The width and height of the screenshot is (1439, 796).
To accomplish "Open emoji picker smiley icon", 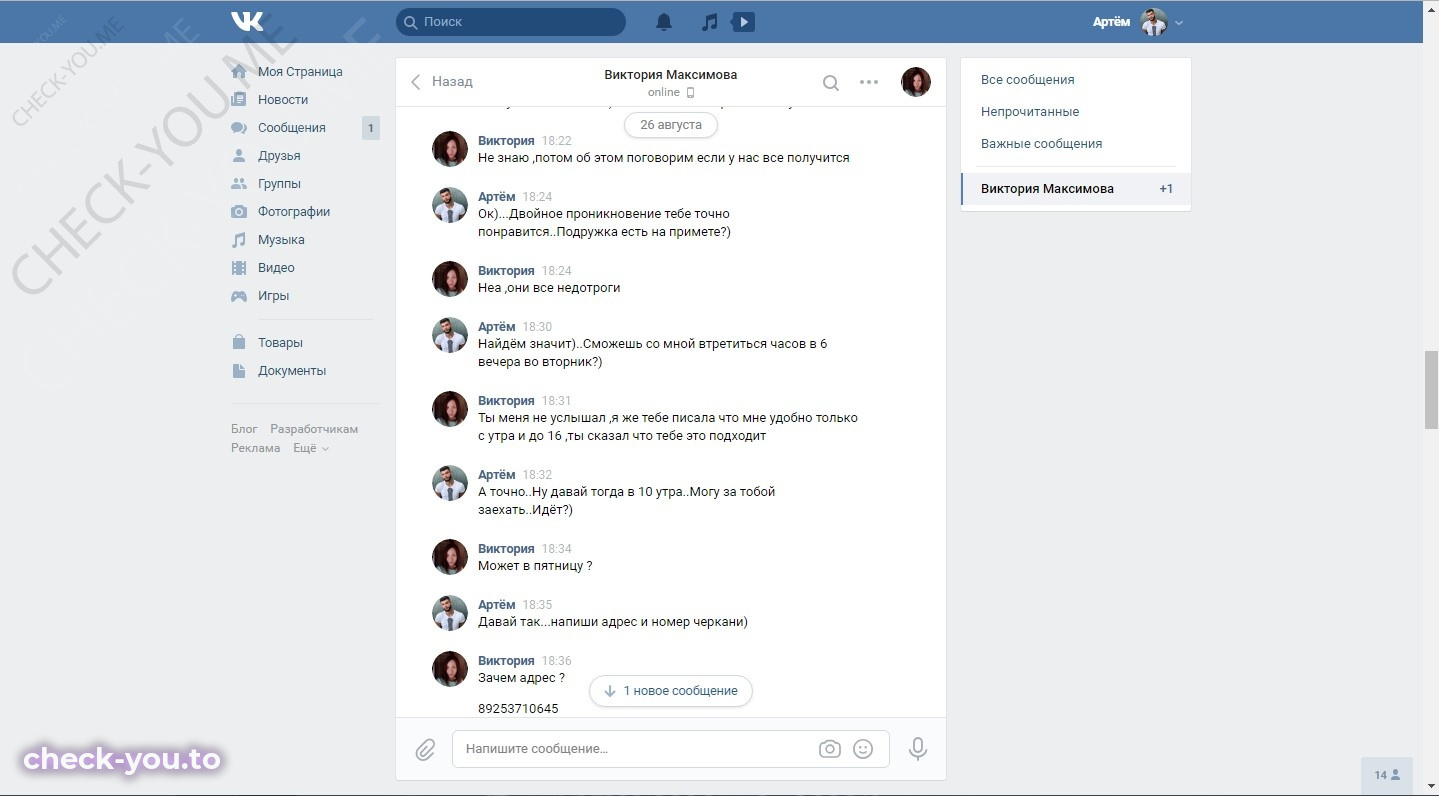I will [x=863, y=749].
